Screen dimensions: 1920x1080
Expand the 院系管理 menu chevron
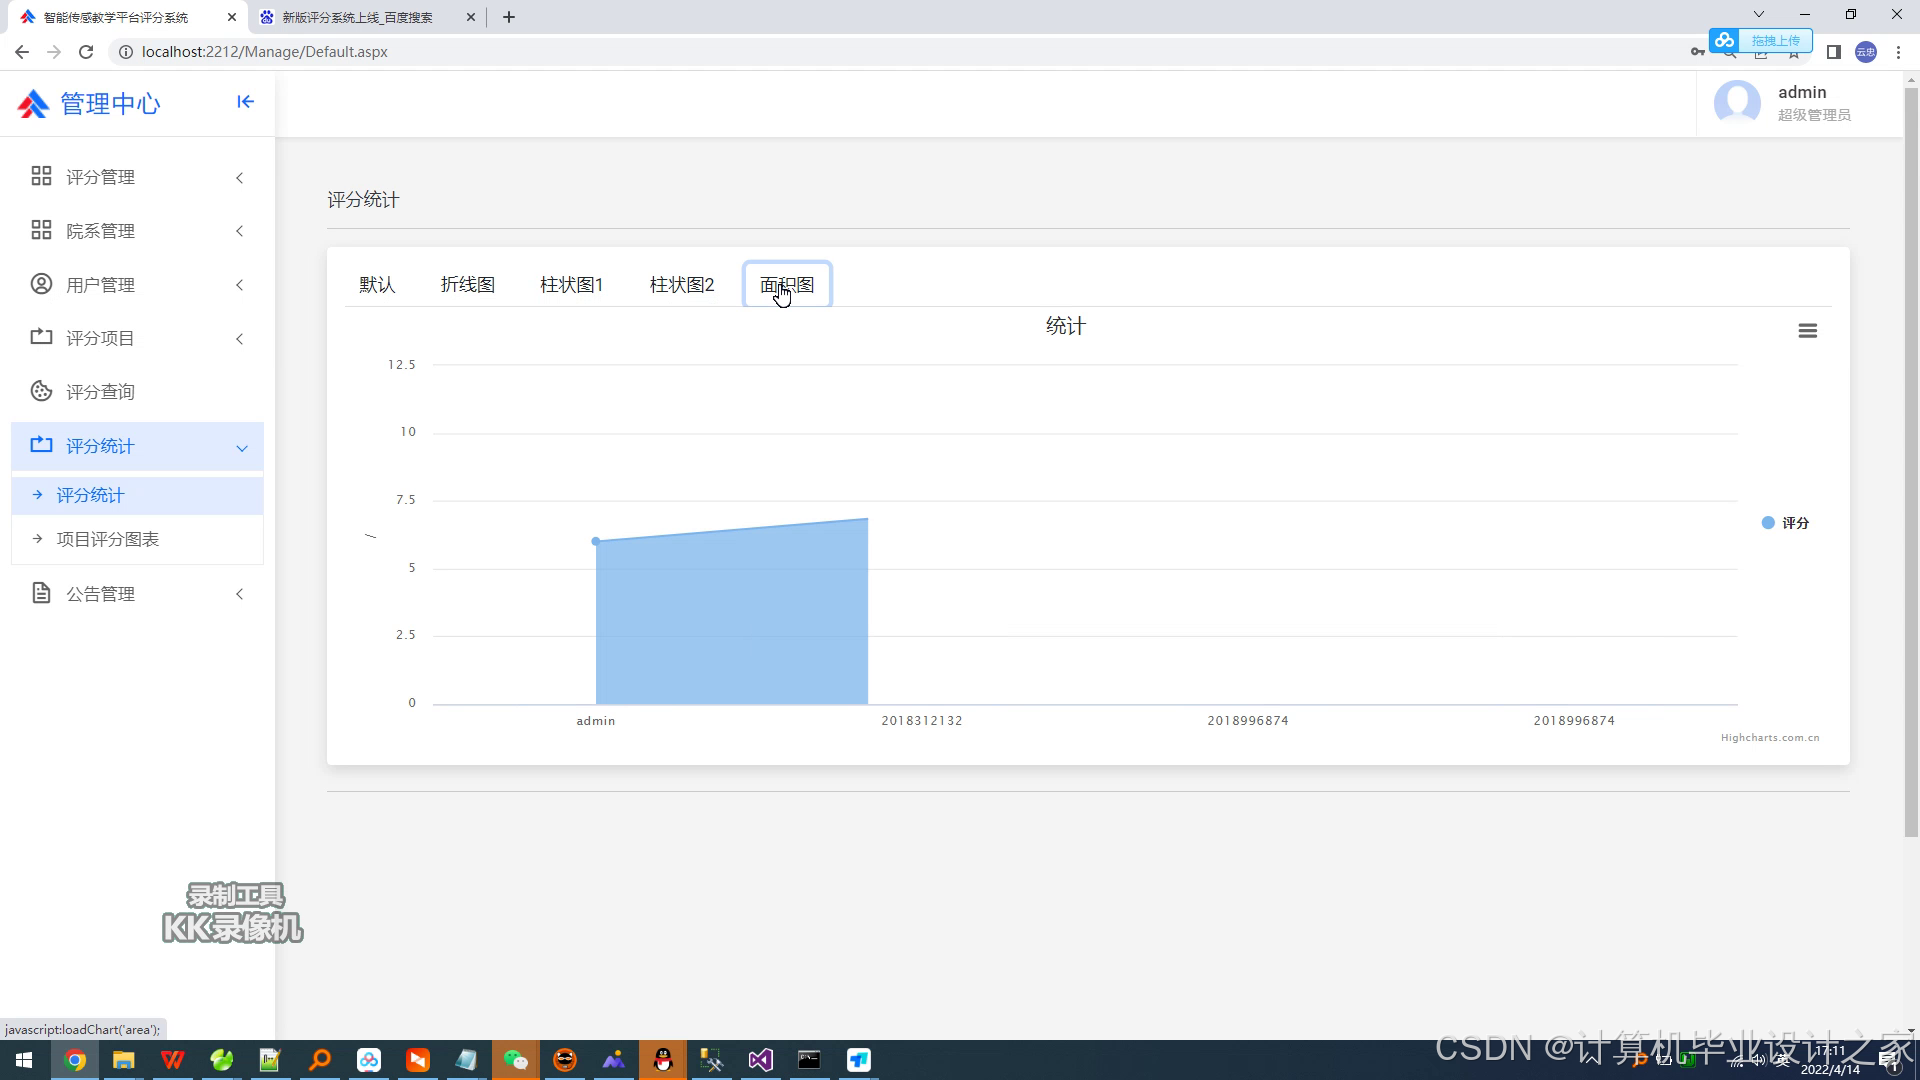pos(240,231)
